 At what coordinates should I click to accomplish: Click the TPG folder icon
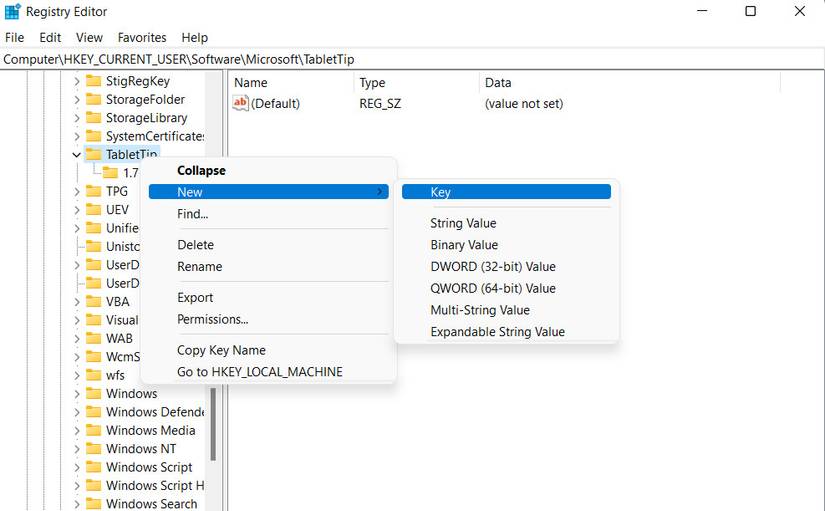pos(93,191)
